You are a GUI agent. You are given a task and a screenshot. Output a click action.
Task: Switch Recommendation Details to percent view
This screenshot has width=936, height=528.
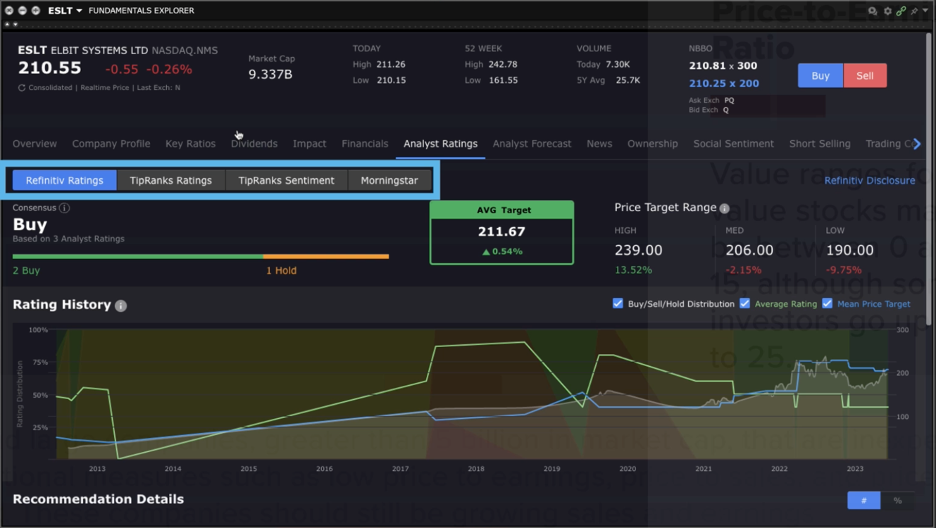click(x=897, y=500)
